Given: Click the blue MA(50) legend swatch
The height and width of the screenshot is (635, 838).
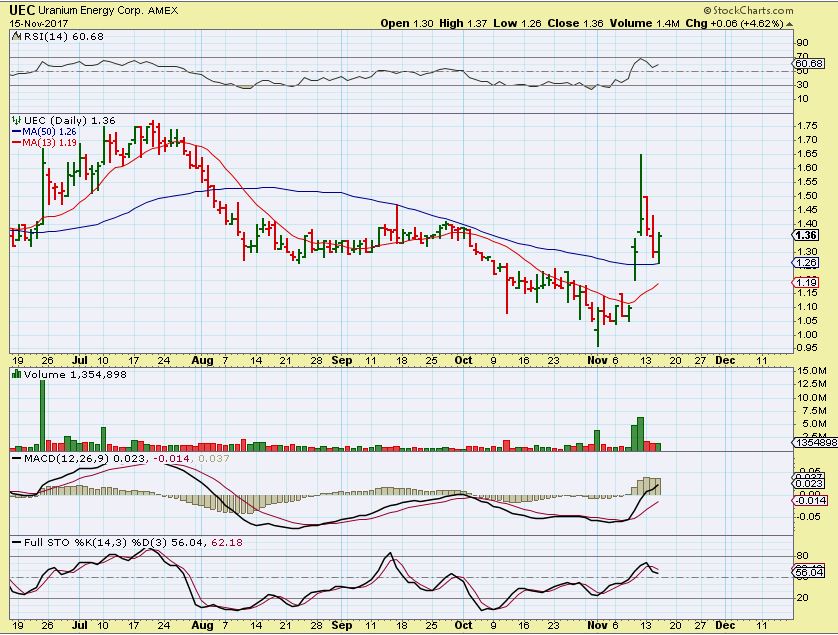Looking at the screenshot, I should (17, 132).
